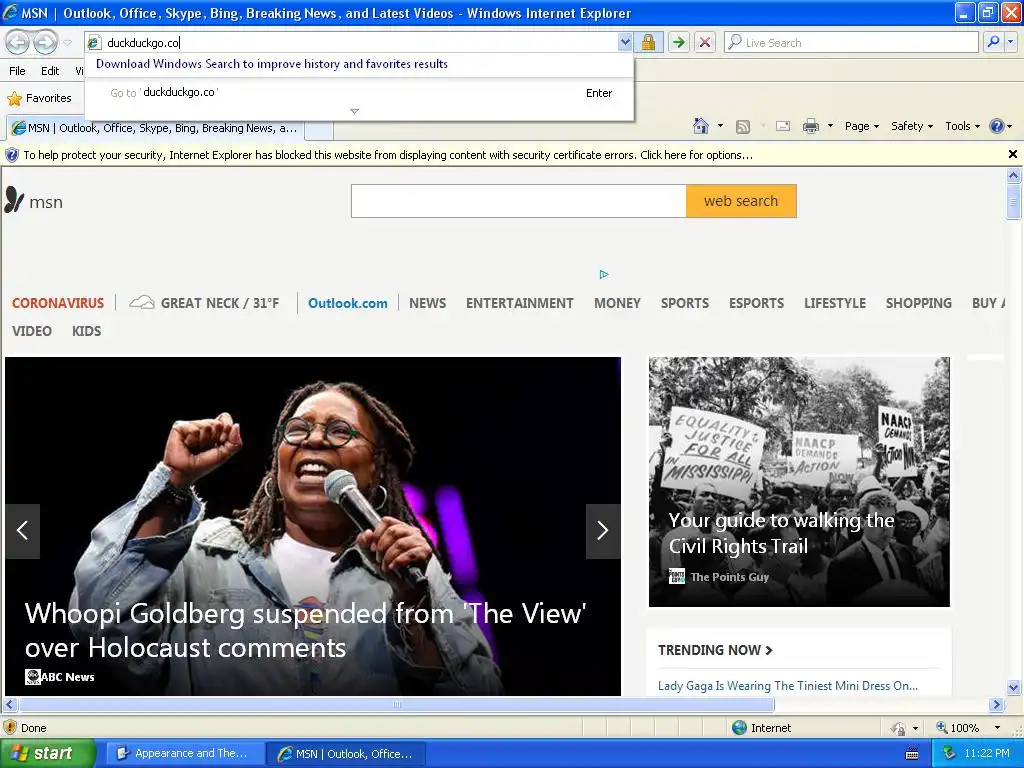
Task: Choose Go to 'duckduckgo.co' suggestion
Action: tap(359, 93)
